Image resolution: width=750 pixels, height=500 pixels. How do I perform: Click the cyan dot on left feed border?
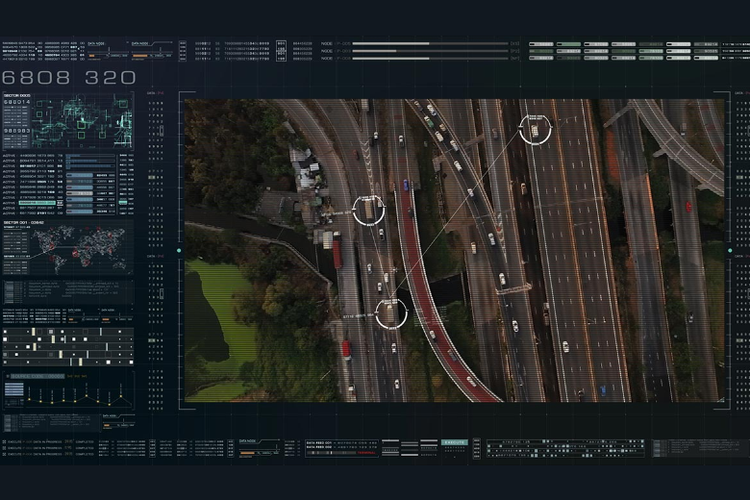[x=179, y=250]
